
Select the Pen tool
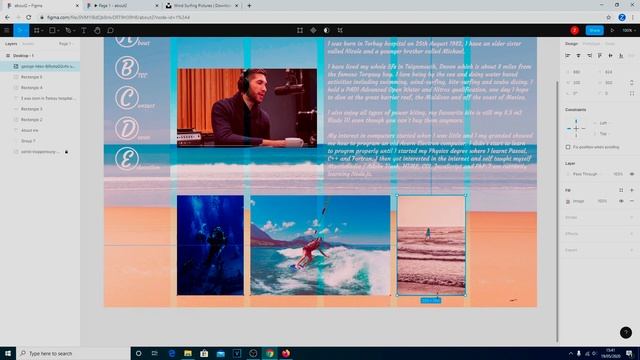tap(68, 30)
